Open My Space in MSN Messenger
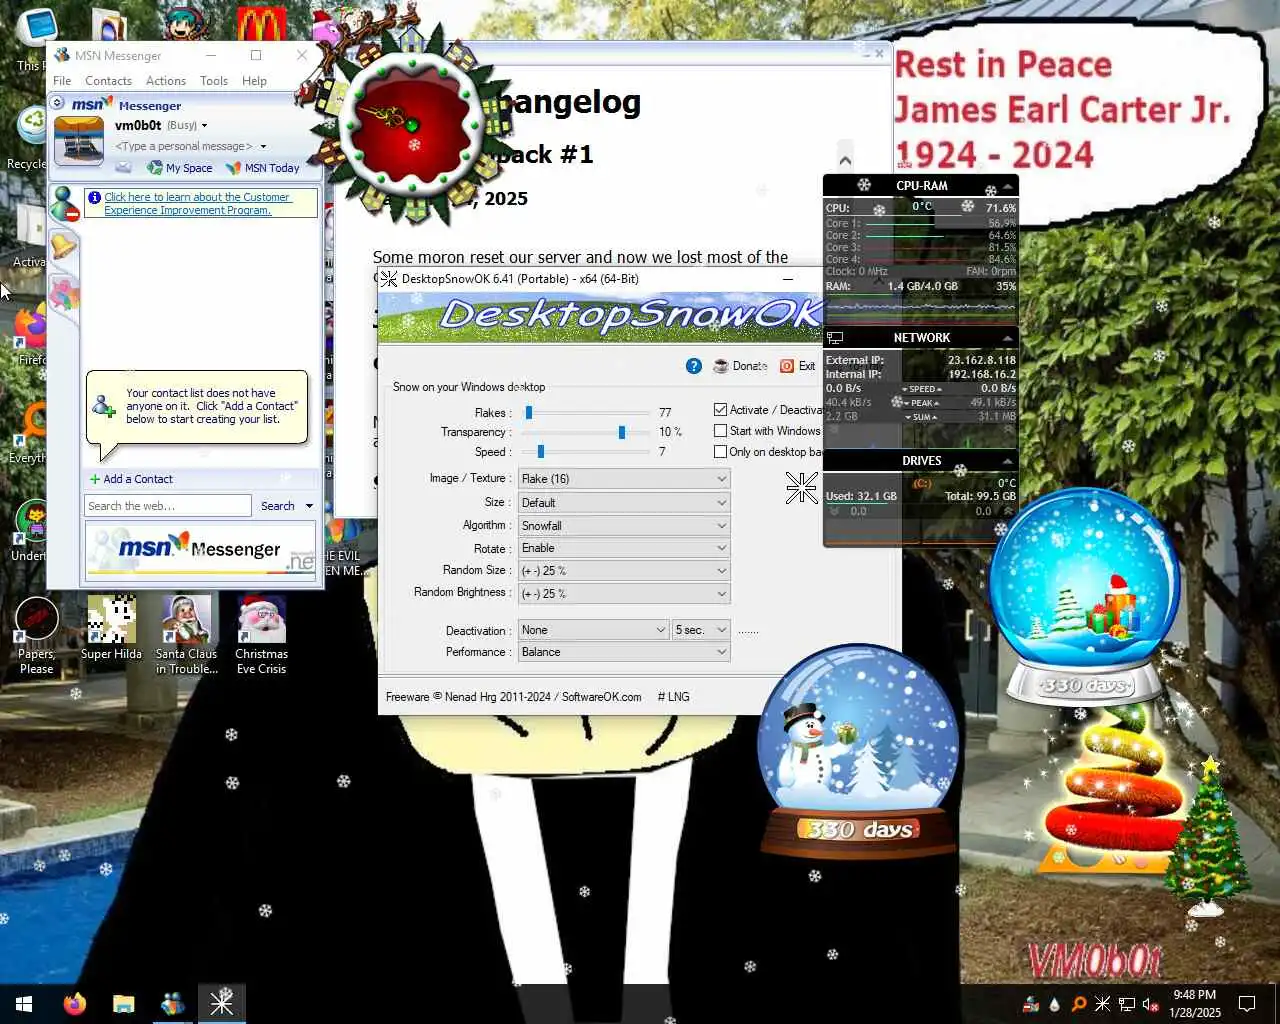The image size is (1280, 1024). pos(180,168)
